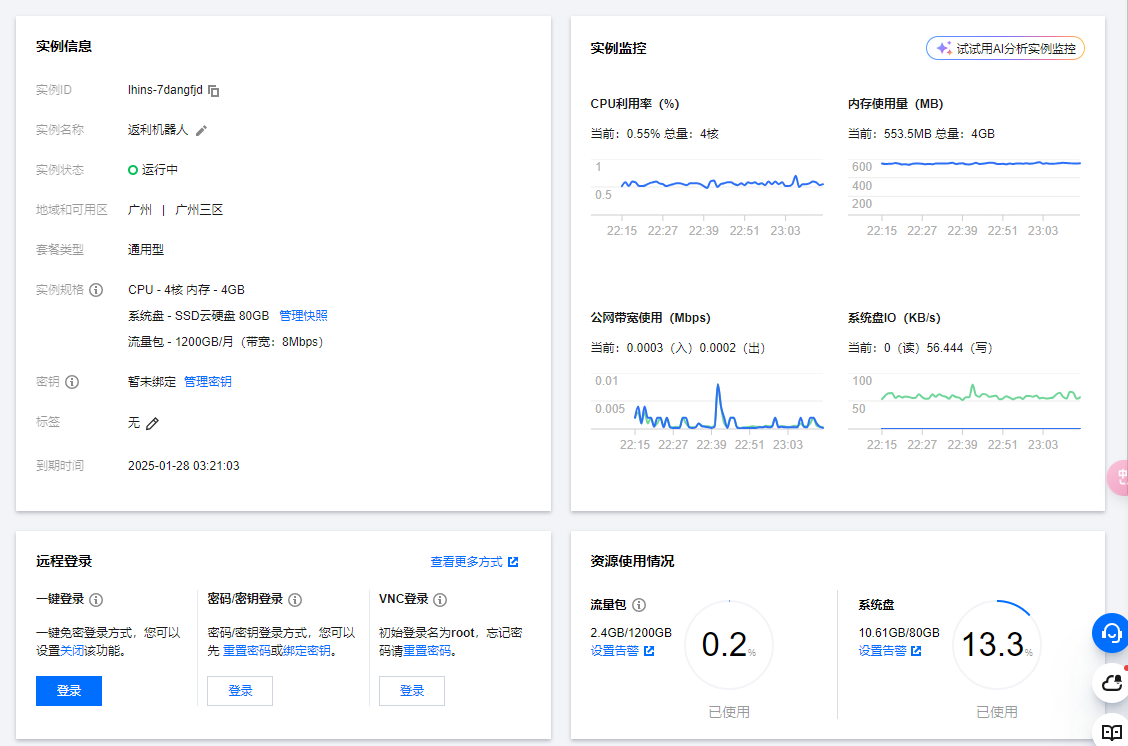Open info tooltip next to 实例规格
This screenshot has height=746, width=1128.
(x=96, y=290)
